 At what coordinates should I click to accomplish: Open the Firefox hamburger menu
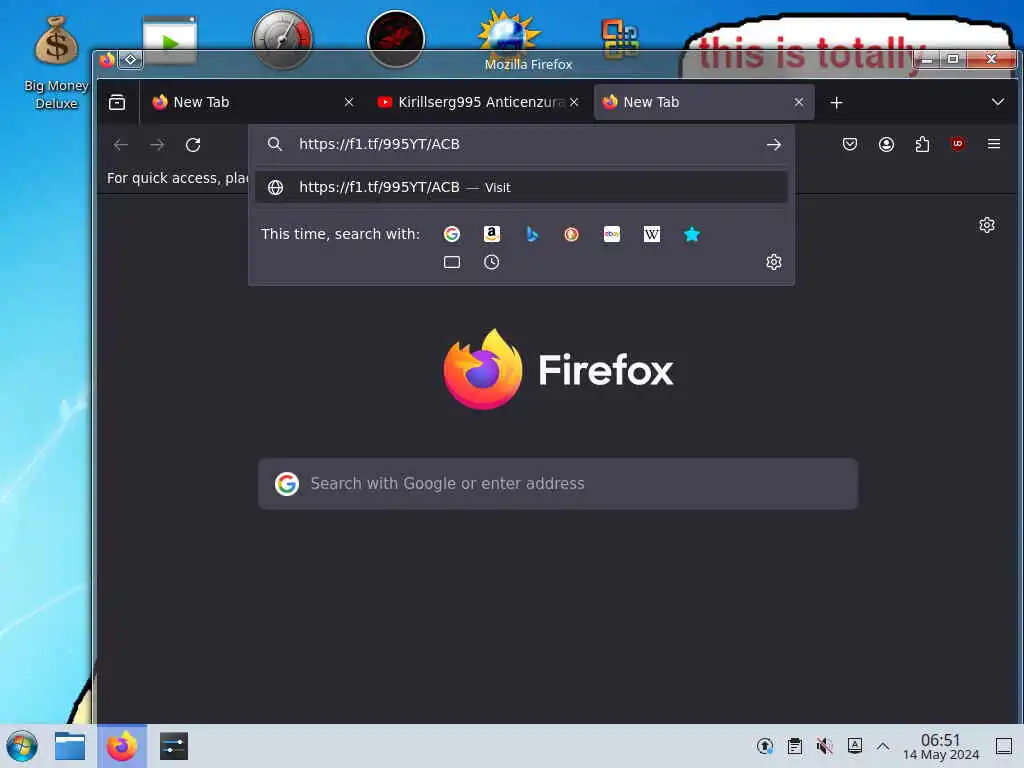tap(994, 144)
